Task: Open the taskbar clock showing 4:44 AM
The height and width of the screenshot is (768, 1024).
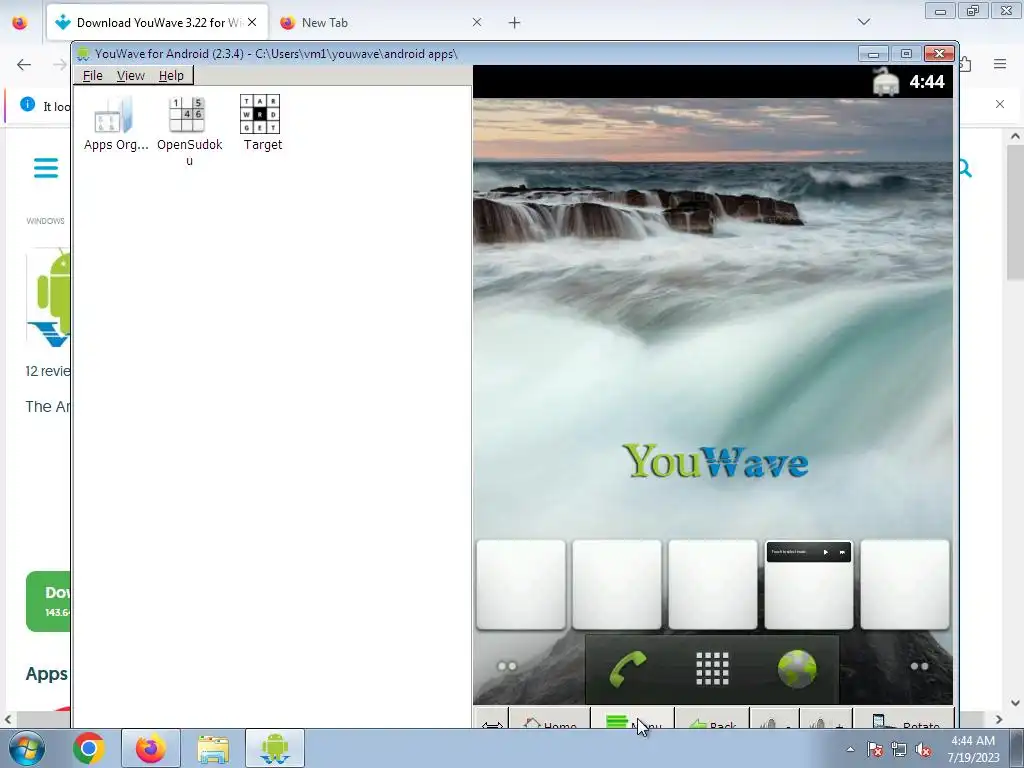Action: pos(973,748)
